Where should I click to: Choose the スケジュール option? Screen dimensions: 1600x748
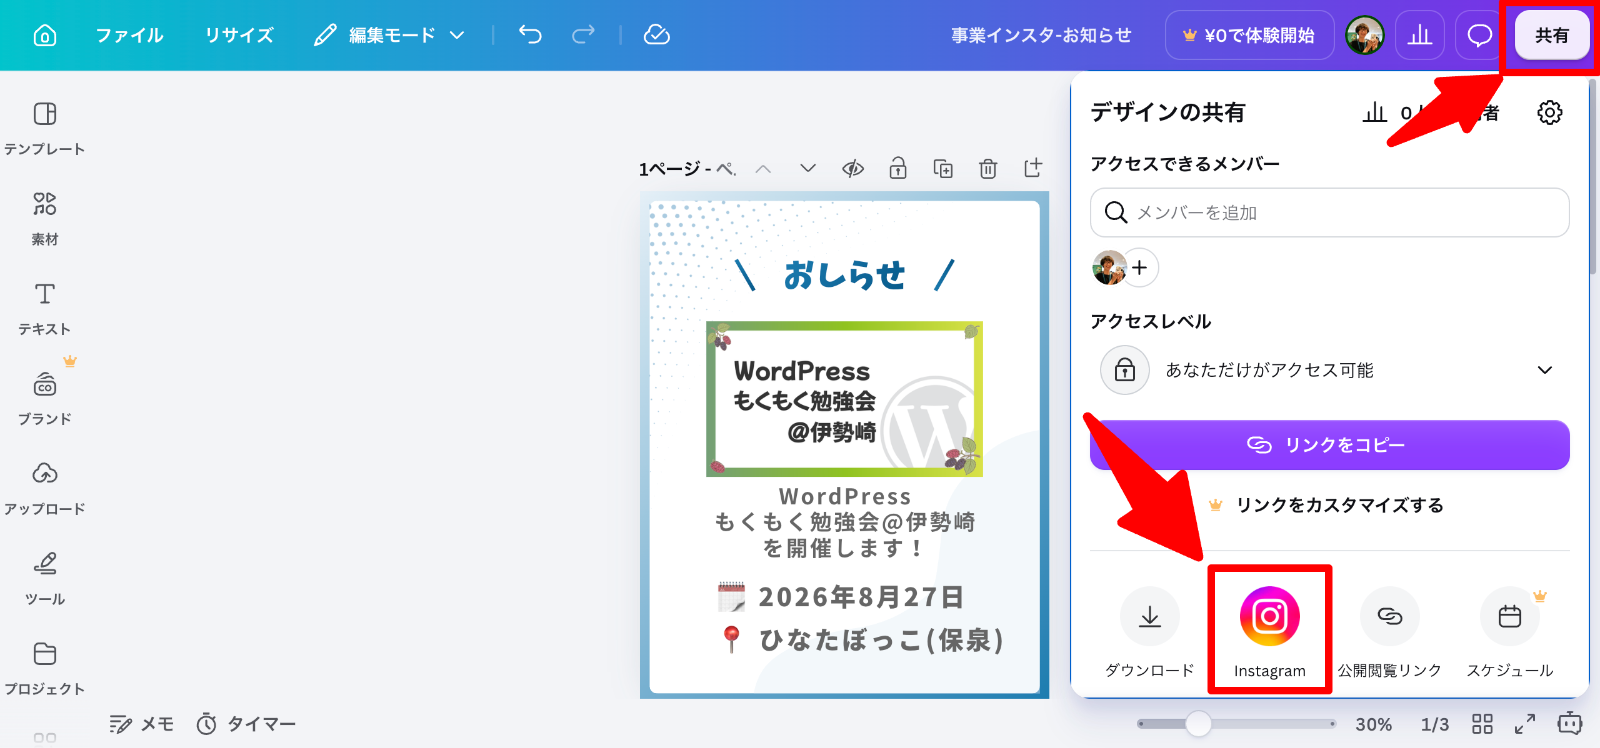tap(1510, 632)
